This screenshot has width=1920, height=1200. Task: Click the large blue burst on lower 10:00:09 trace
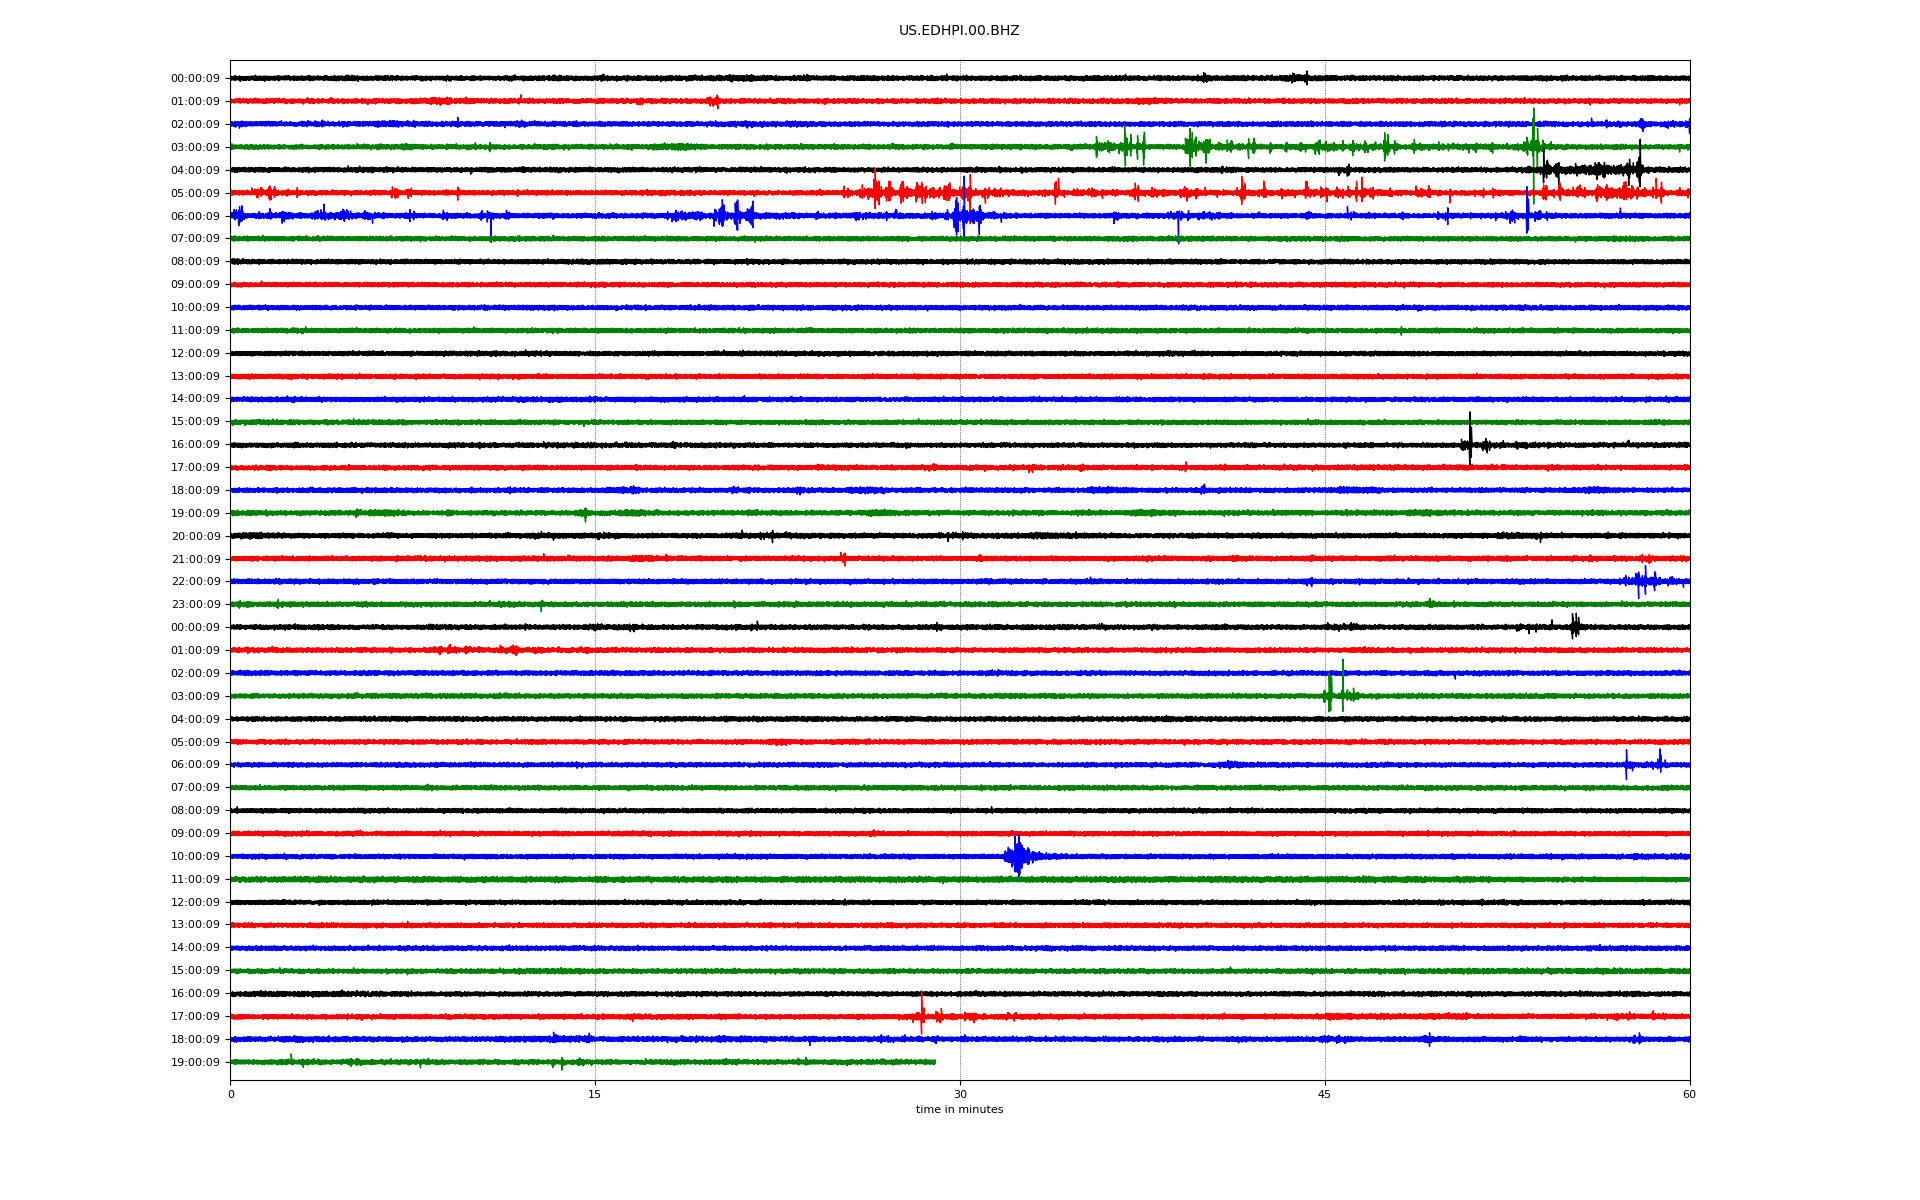(1017, 856)
